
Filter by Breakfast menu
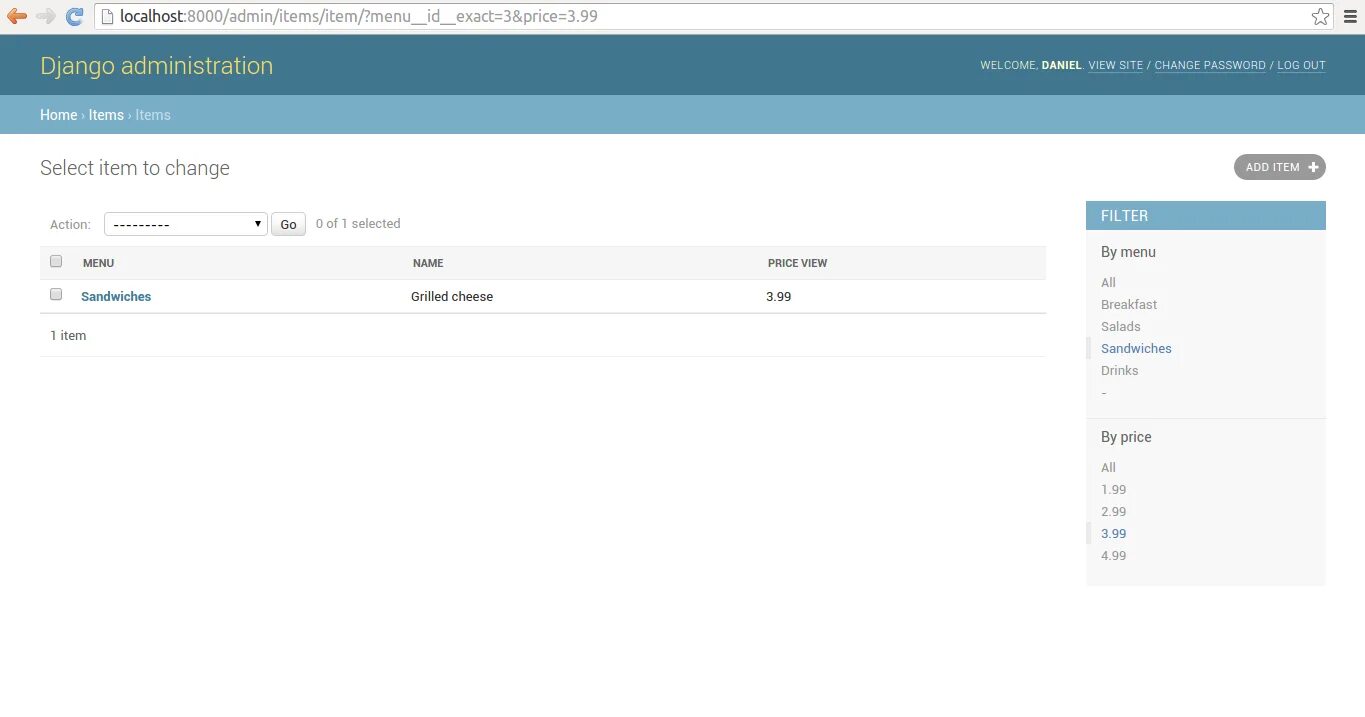pos(1129,304)
